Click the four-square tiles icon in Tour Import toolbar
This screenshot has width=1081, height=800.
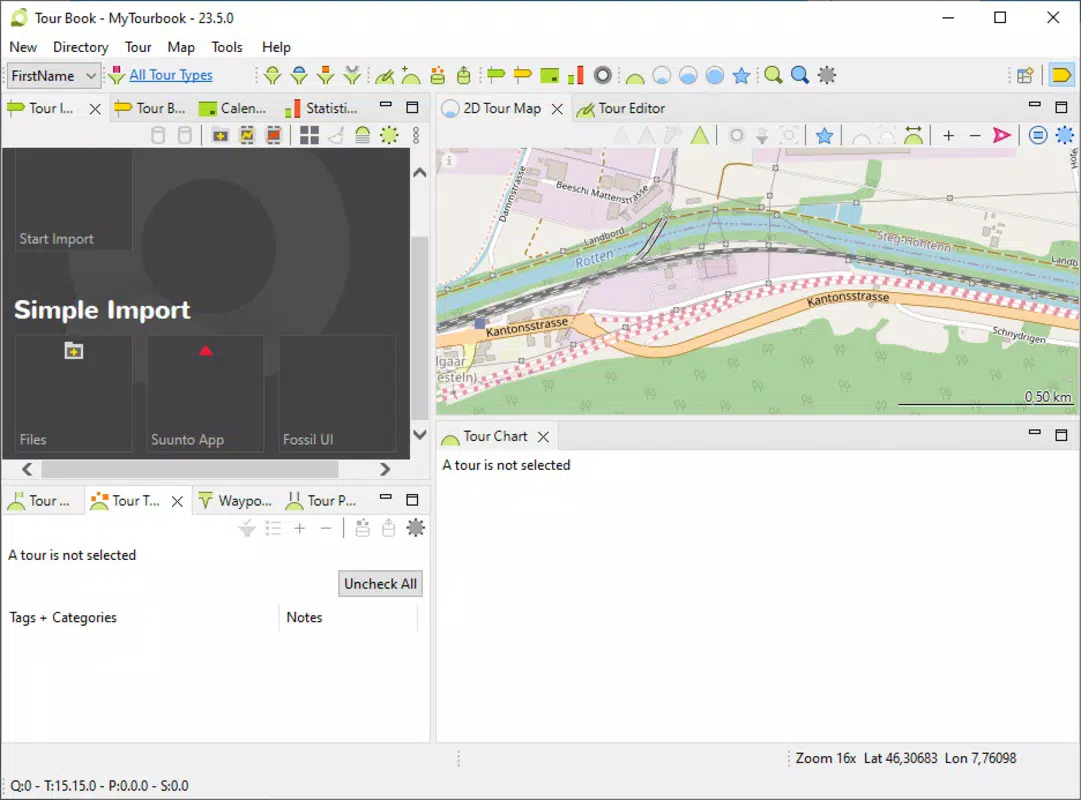[x=310, y=135]
